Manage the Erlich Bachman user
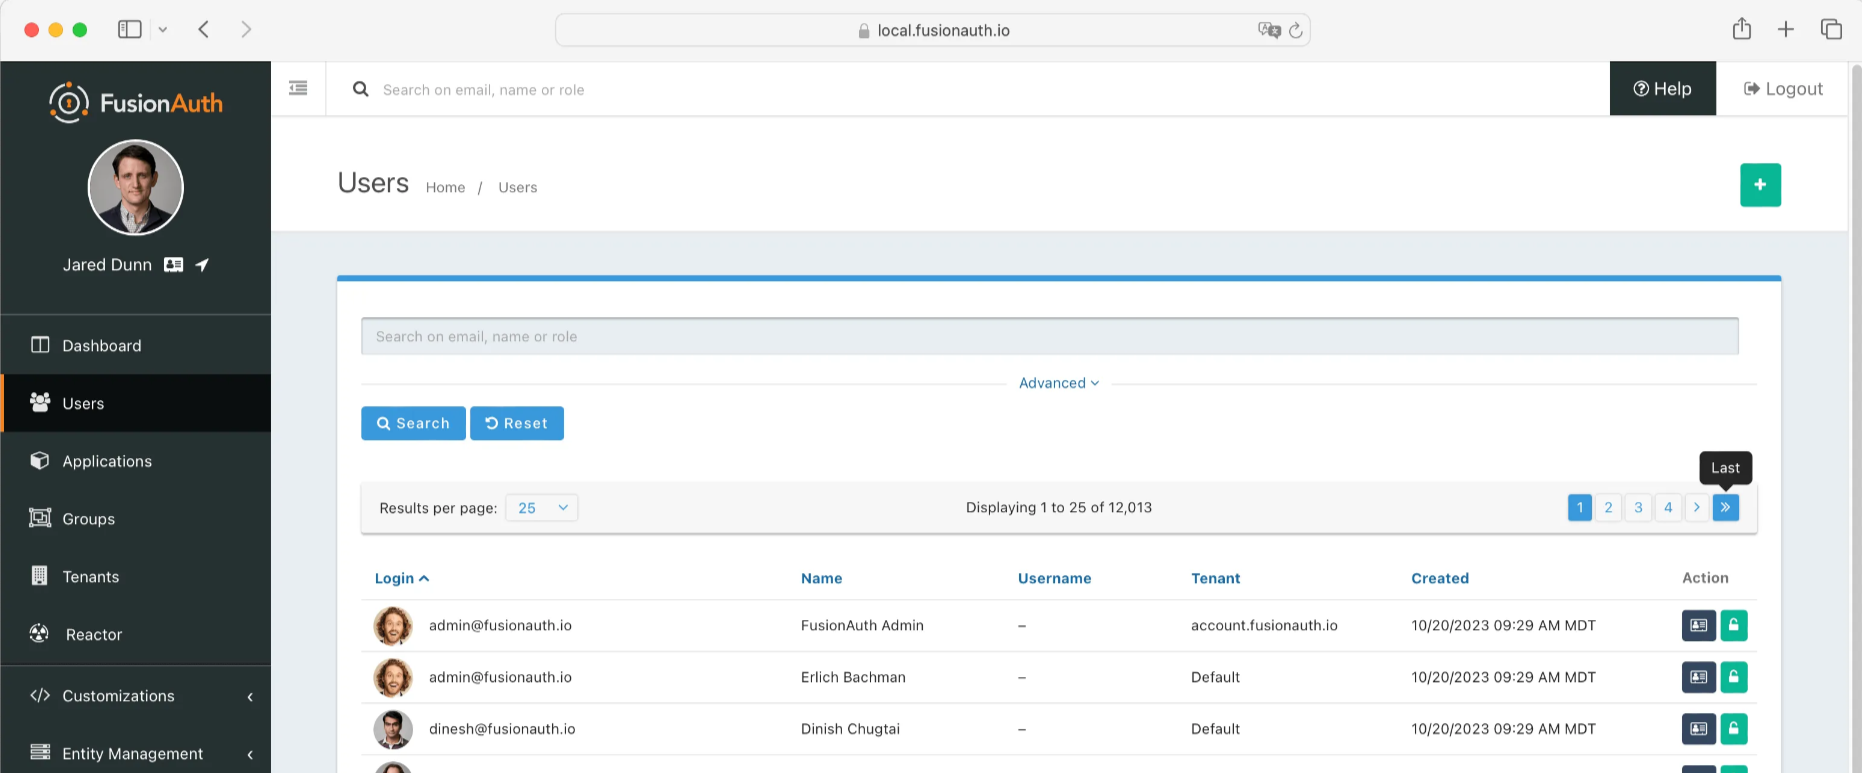The image size is (1862, 773). tap(1699, 677)
